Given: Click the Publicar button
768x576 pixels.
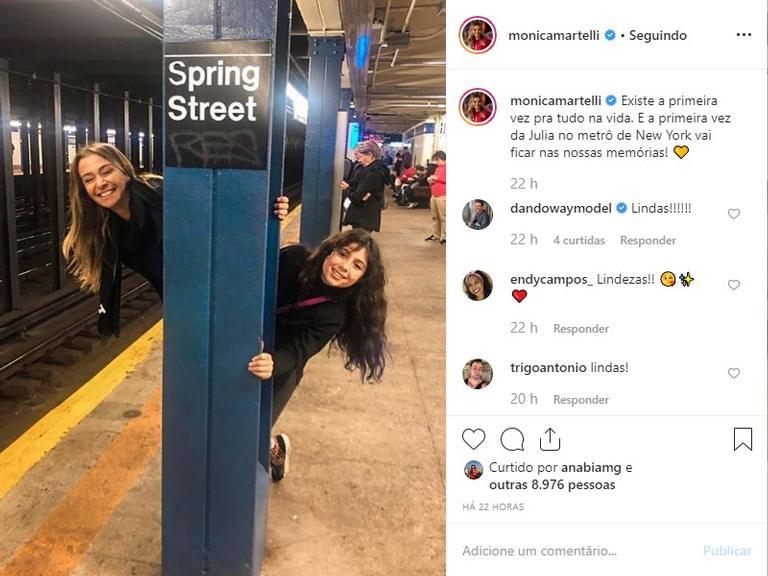Looking at the screenshot, I should click(x=727, y=551).
